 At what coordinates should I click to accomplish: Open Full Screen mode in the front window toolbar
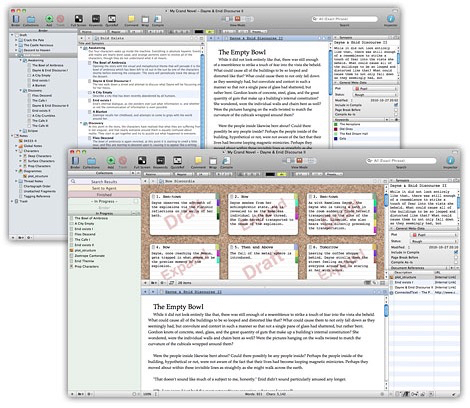coord(142,161)
